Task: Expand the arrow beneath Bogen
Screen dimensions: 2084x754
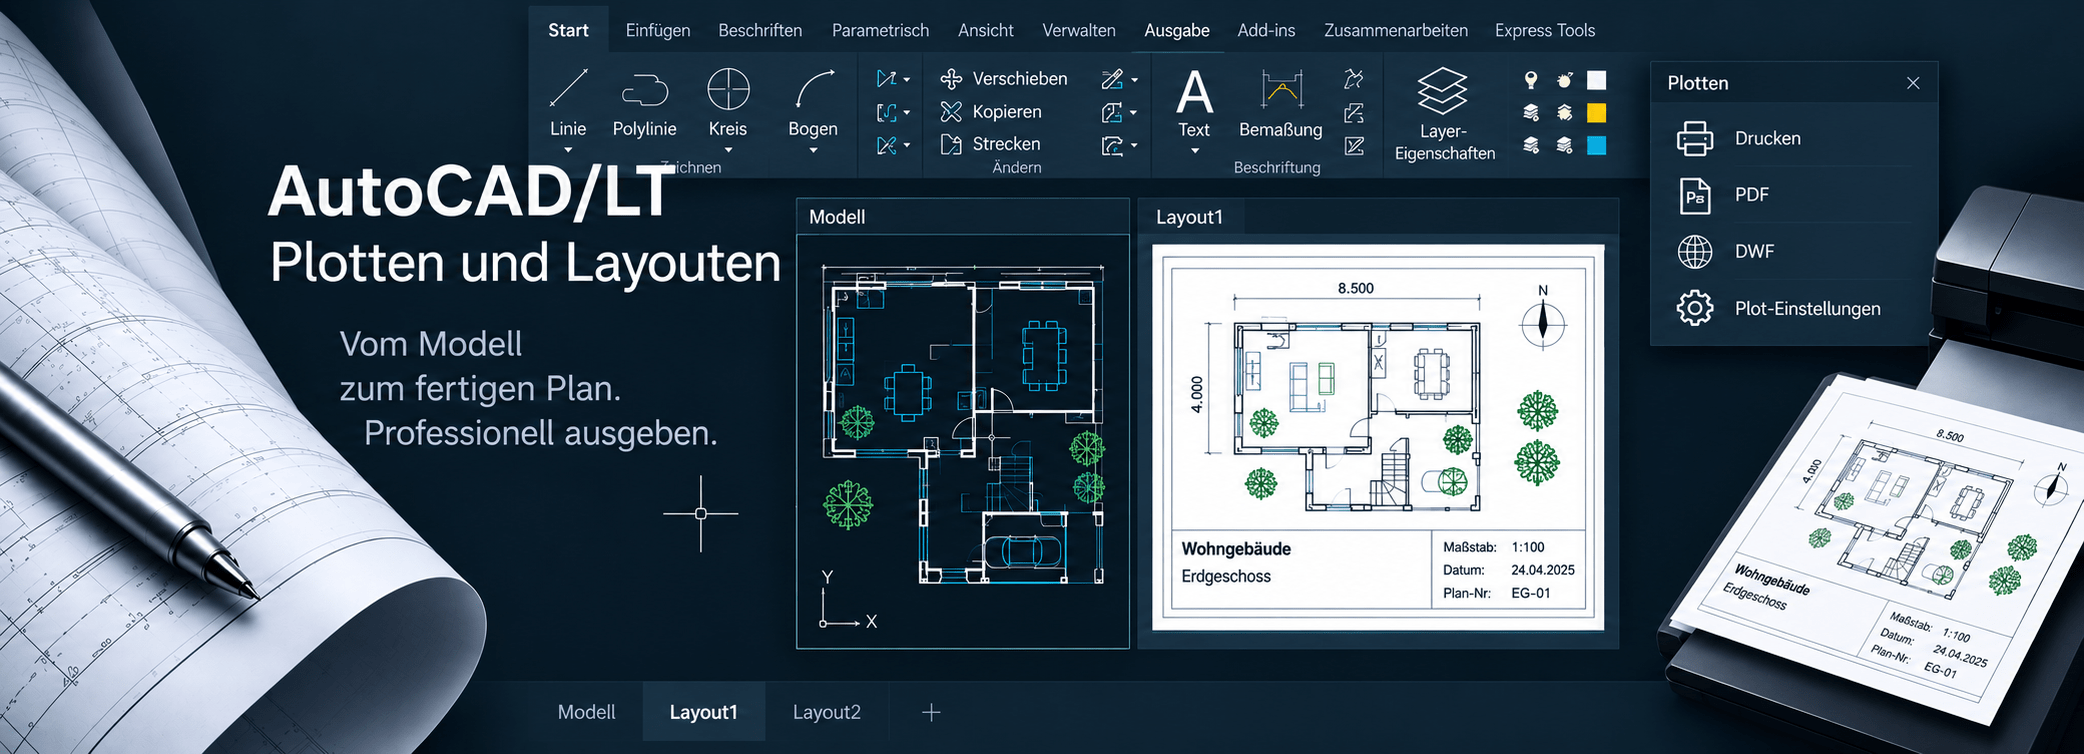Action: 813,151
